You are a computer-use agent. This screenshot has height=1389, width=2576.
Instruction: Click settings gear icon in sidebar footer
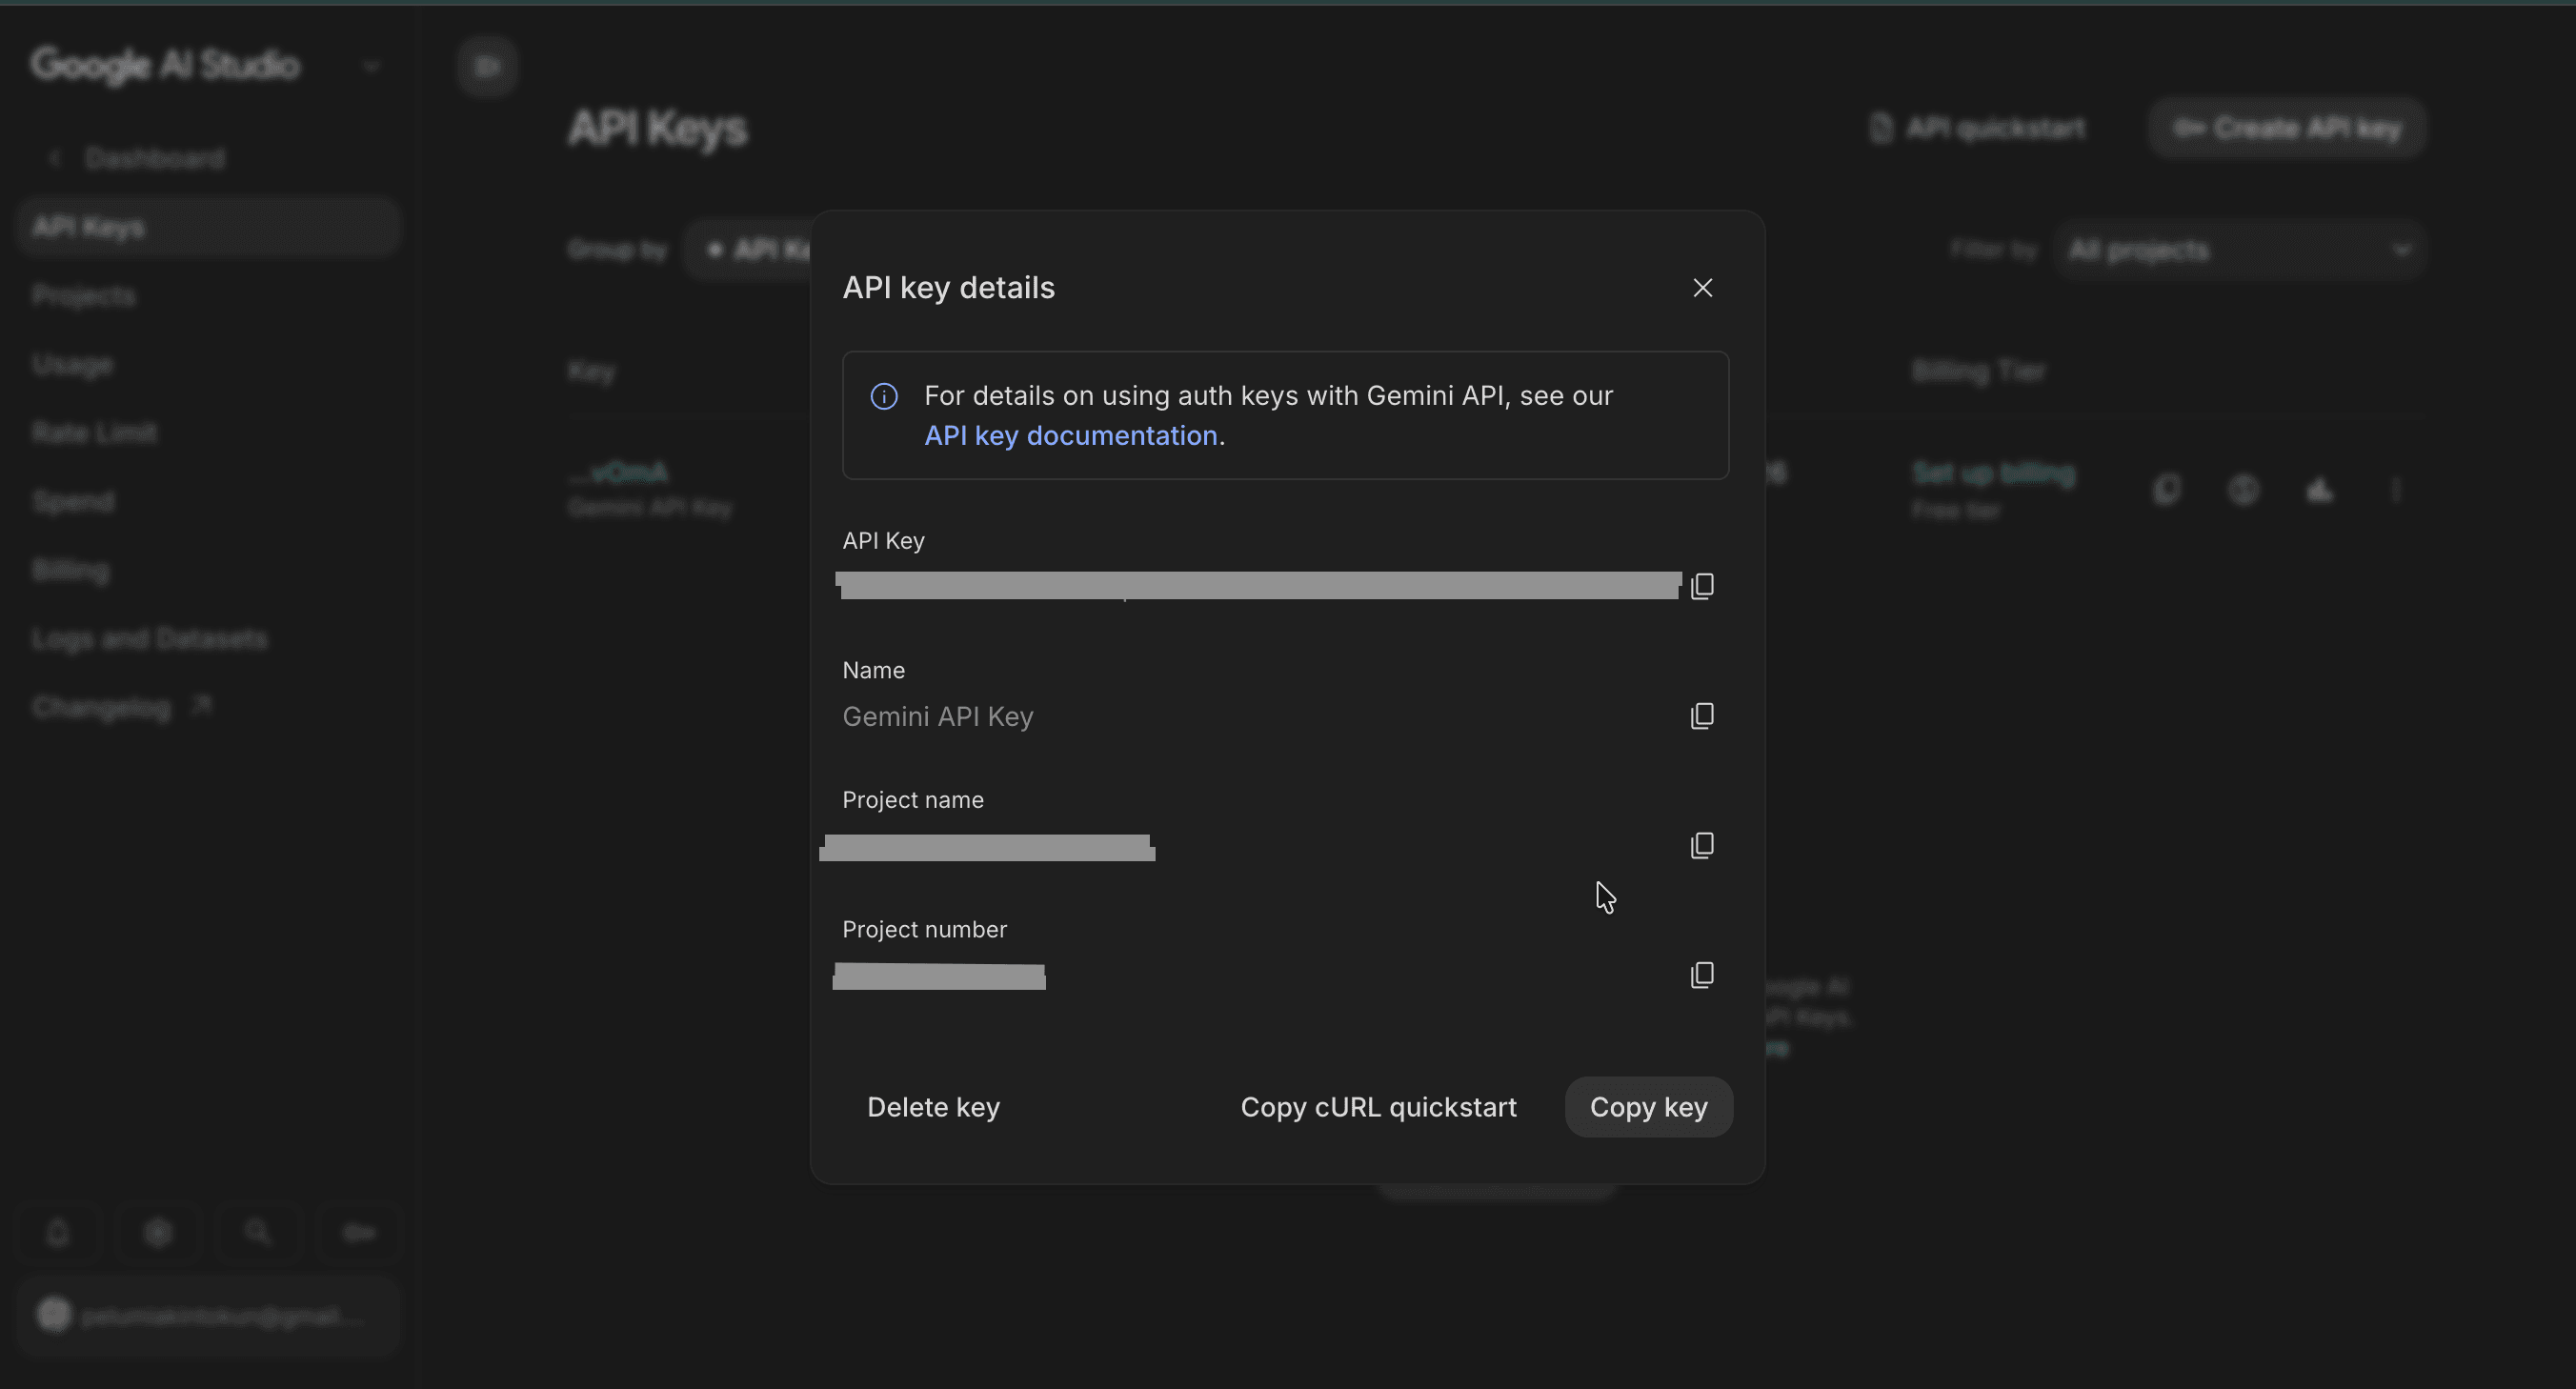coord(158,1233)
